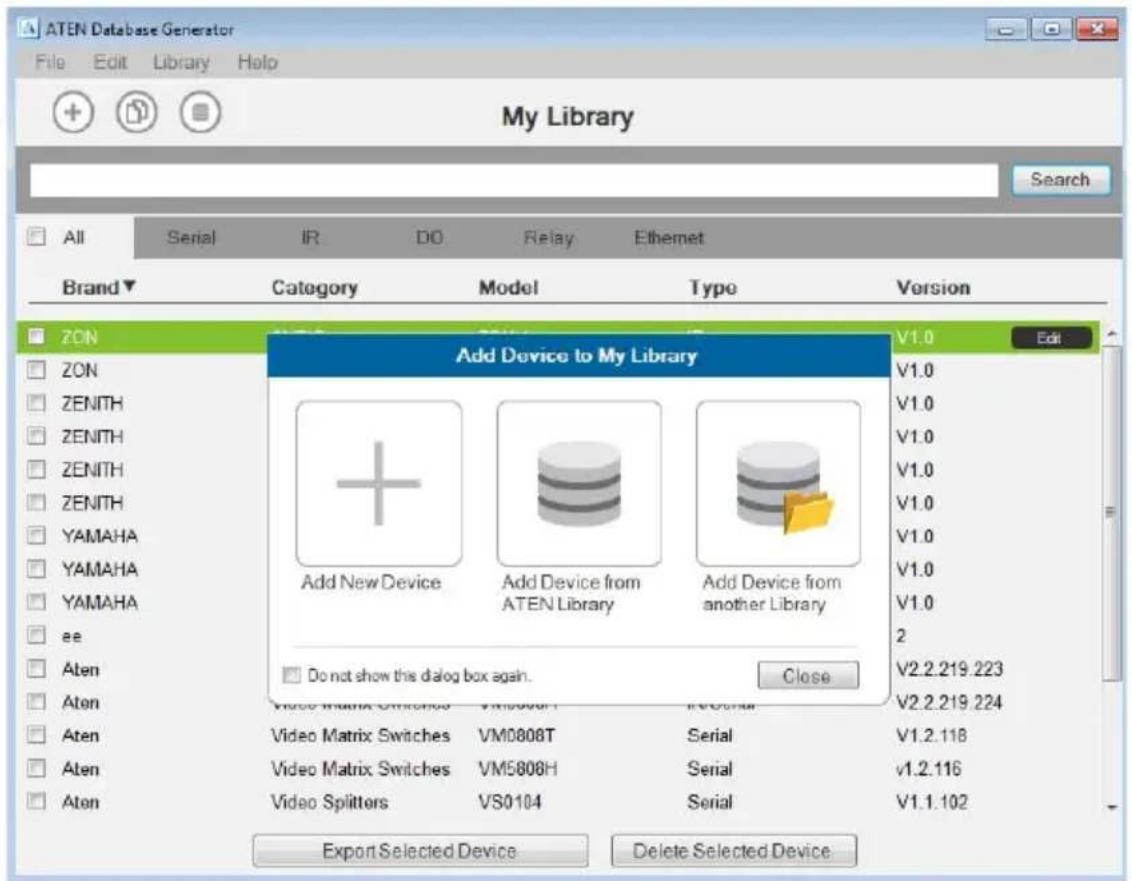Click the Search button
The width and height of the screenshot is (1132, 881).
(x=1060, y=180)
